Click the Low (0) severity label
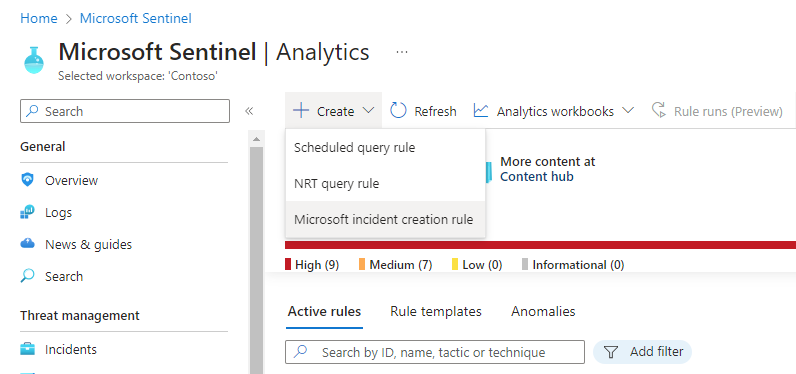This screenshot has width=796, height=374. click(482, 265)
